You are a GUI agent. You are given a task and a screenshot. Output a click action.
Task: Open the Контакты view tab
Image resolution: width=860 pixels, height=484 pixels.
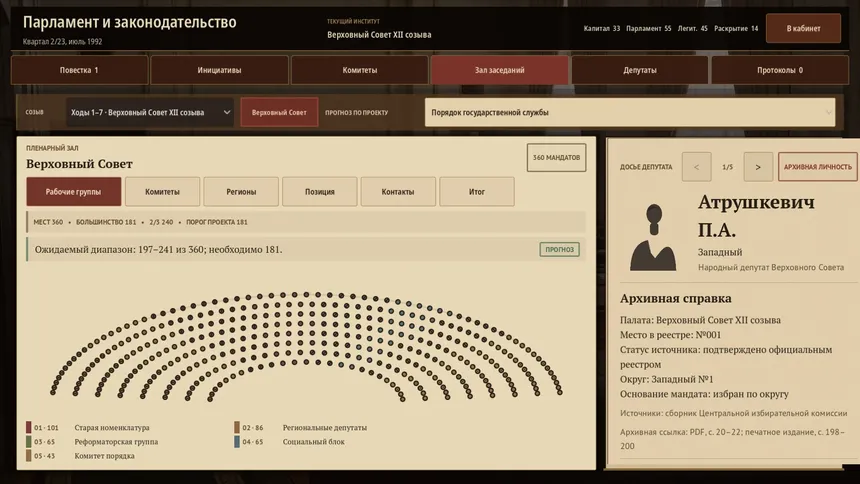tap(398, 192)
